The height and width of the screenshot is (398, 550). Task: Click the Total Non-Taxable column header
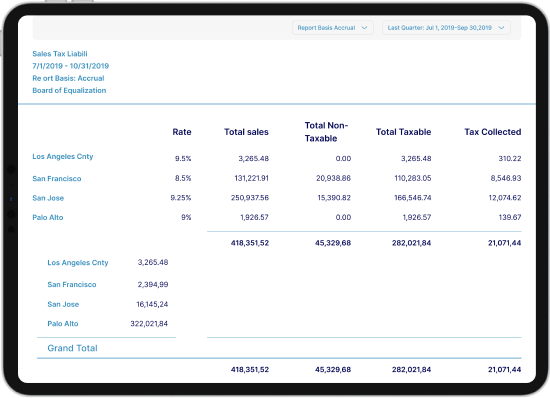point(326,132)
